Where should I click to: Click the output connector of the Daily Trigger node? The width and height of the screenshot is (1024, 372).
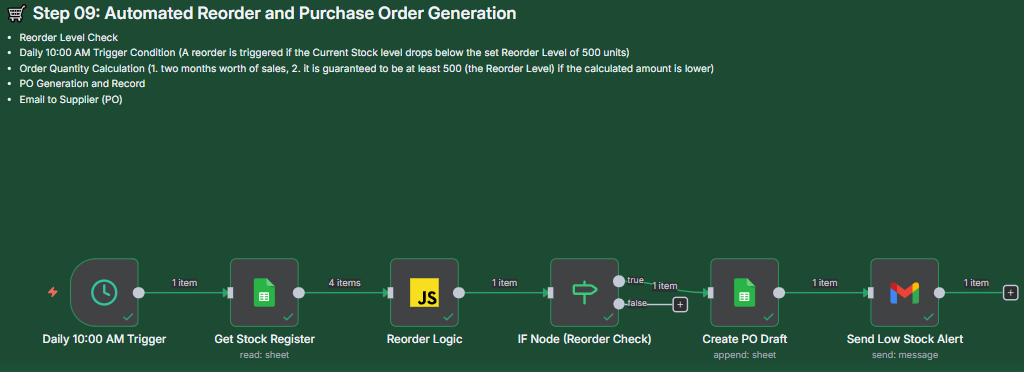[138, 293]
